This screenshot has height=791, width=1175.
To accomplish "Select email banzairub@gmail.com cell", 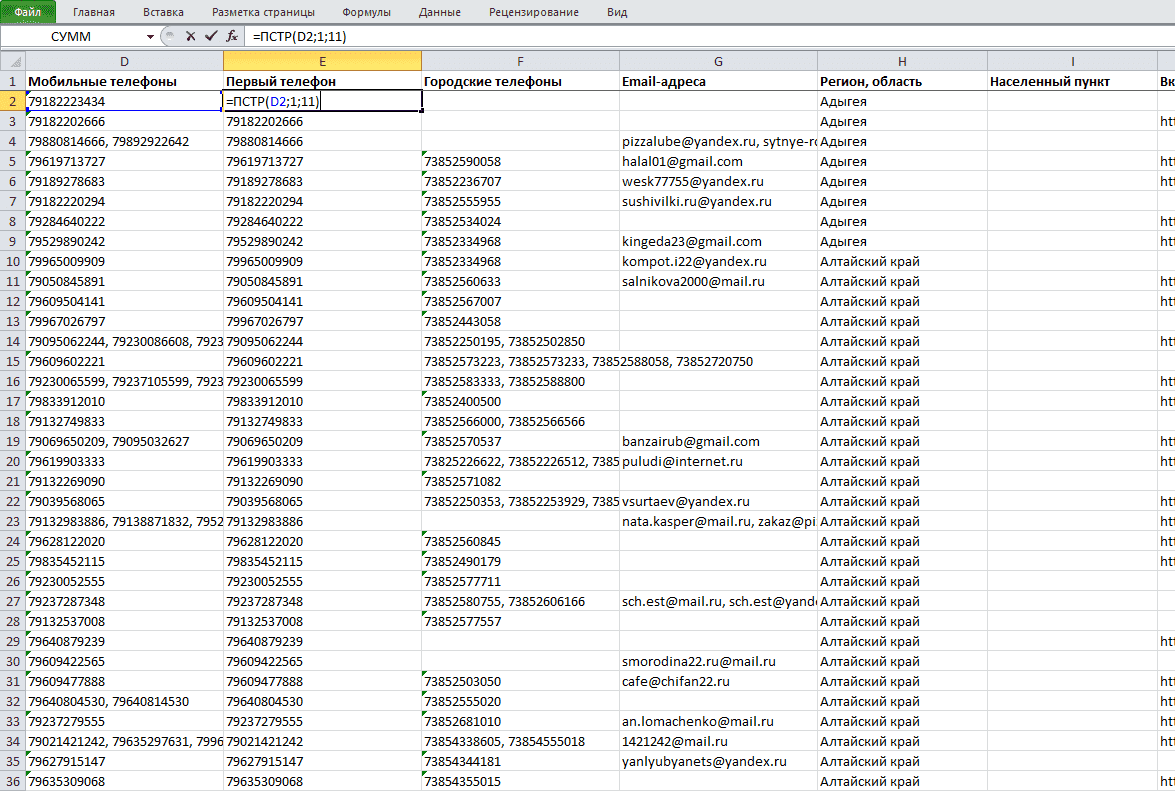I will click(718, 441).
